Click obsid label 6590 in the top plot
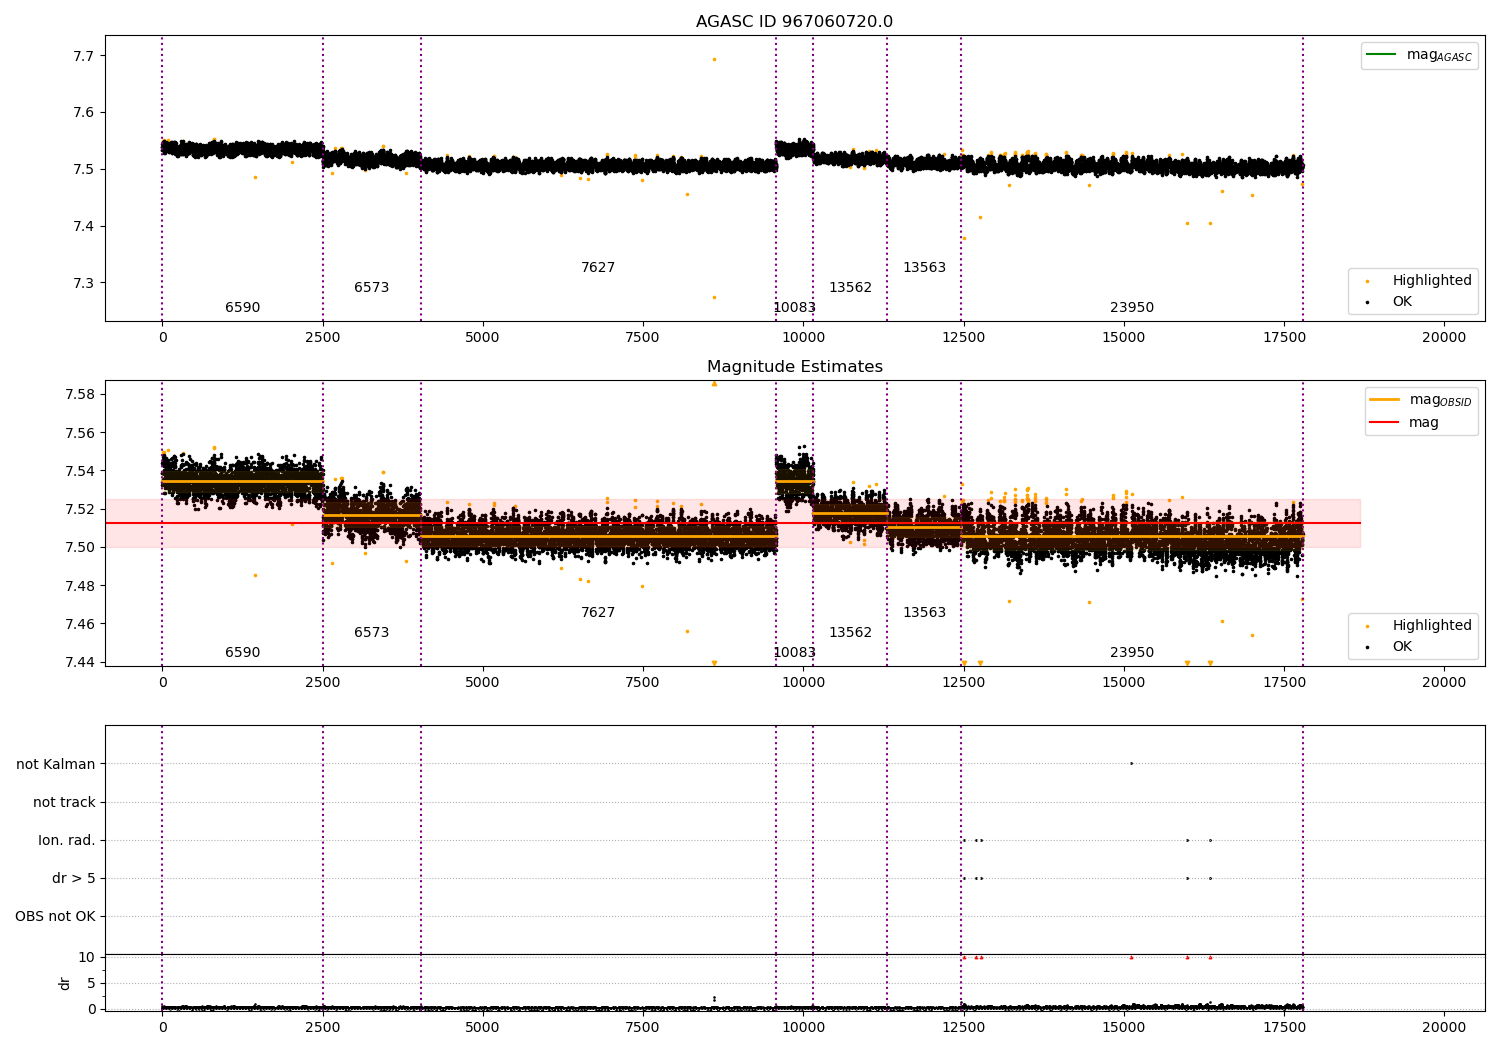Viewport: 1500px width, 1050px height. [242, 308]
